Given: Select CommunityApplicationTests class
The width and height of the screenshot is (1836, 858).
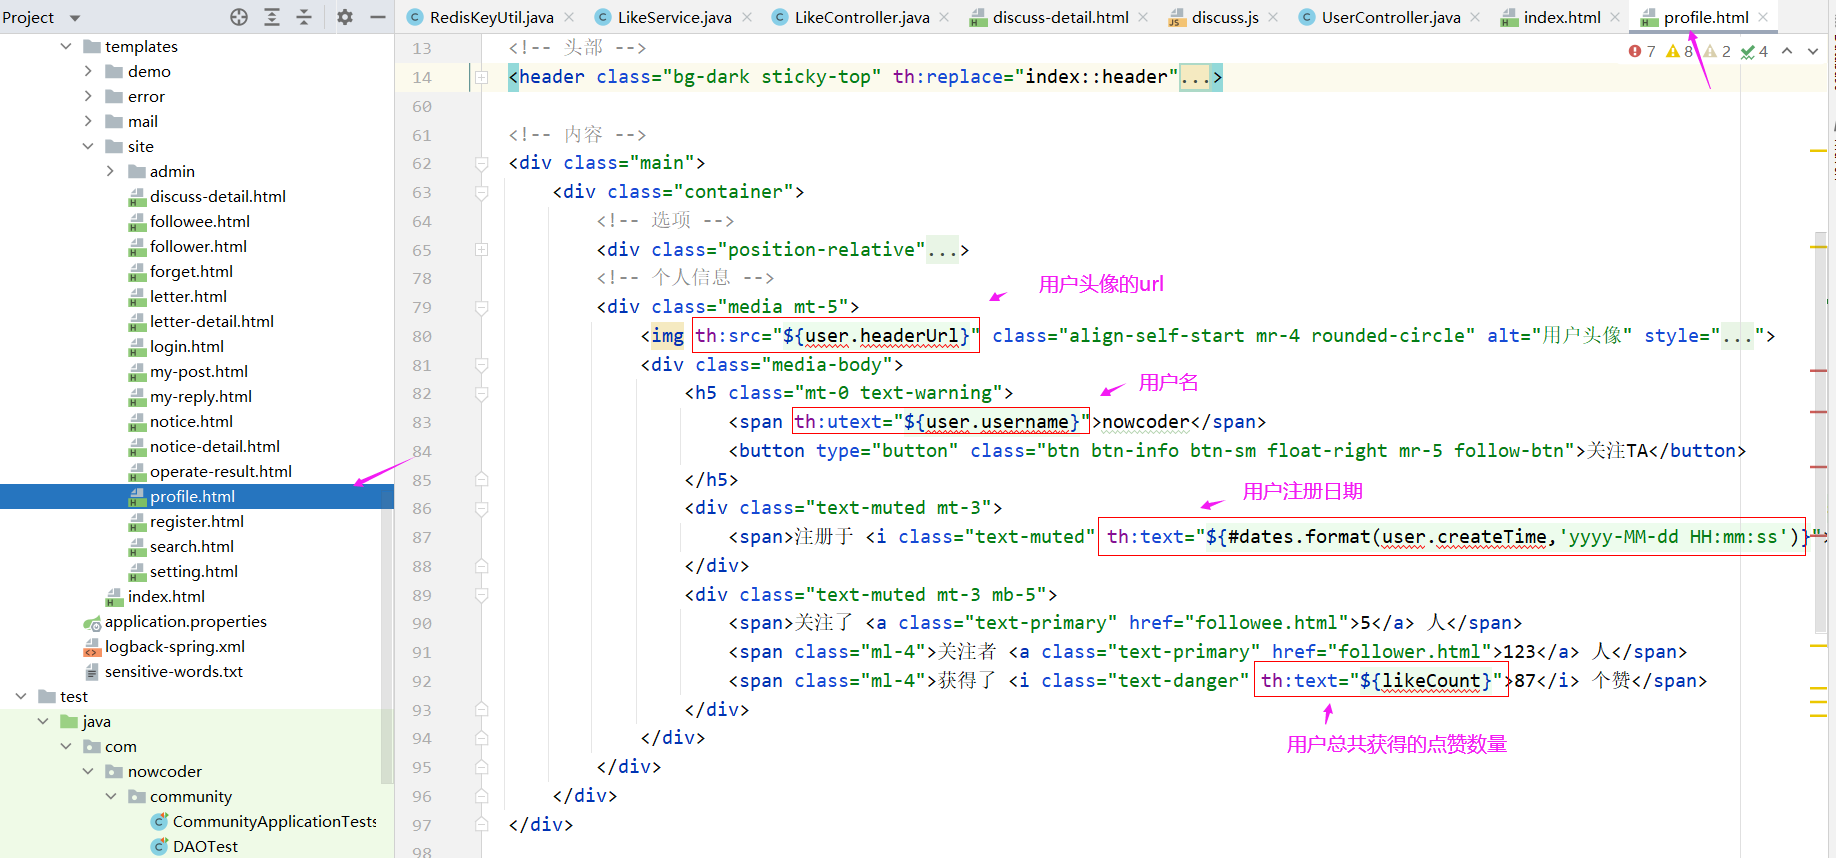Looking at the screenshot, I should [274, 821].
